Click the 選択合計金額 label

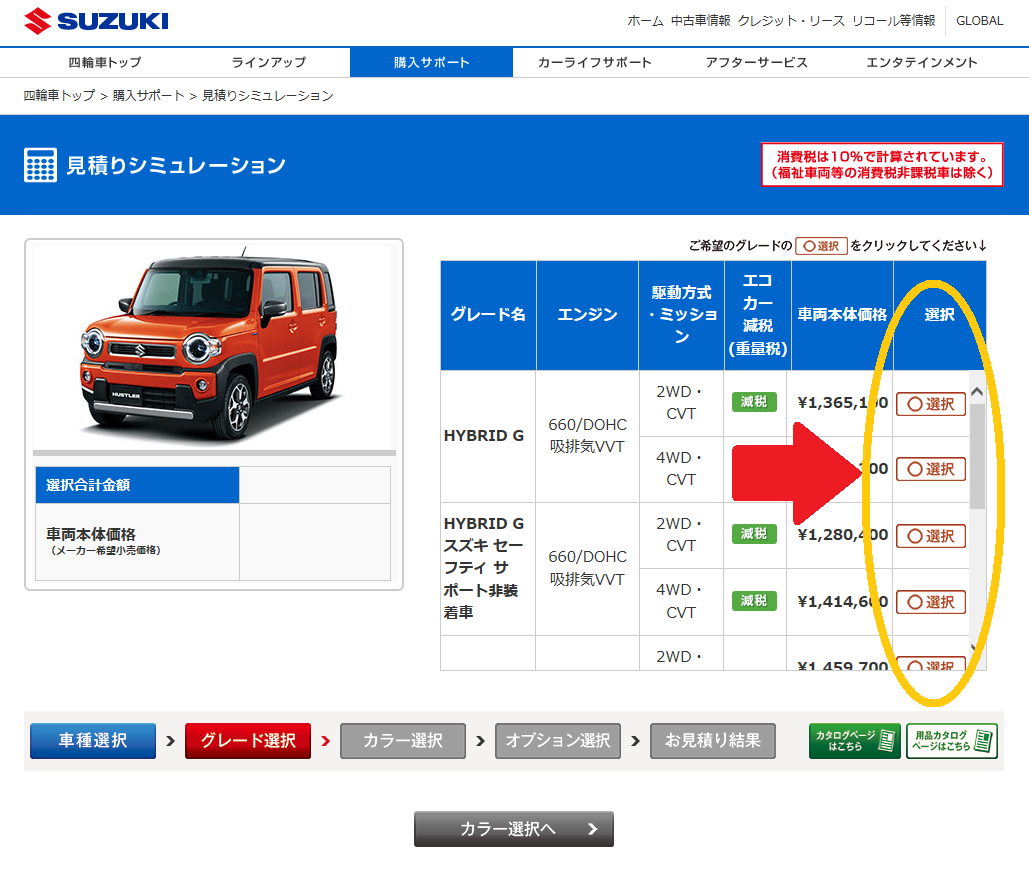137,485
